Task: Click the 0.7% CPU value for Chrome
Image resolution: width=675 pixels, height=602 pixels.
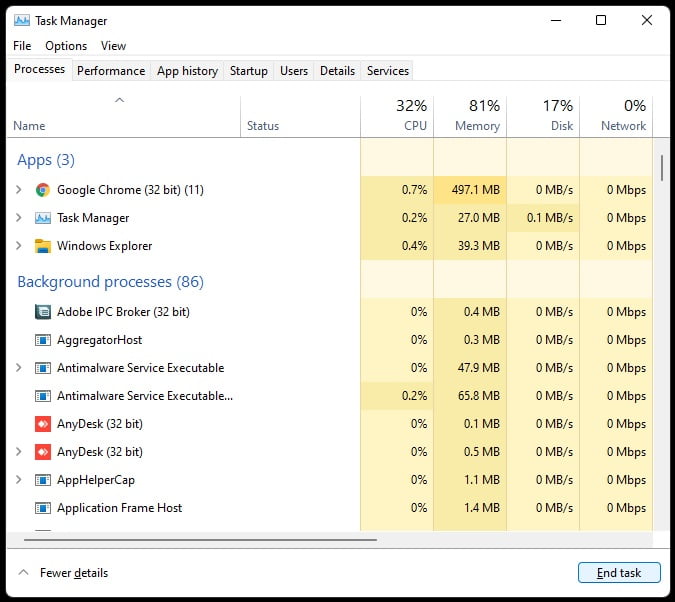Action: (414, 190)
